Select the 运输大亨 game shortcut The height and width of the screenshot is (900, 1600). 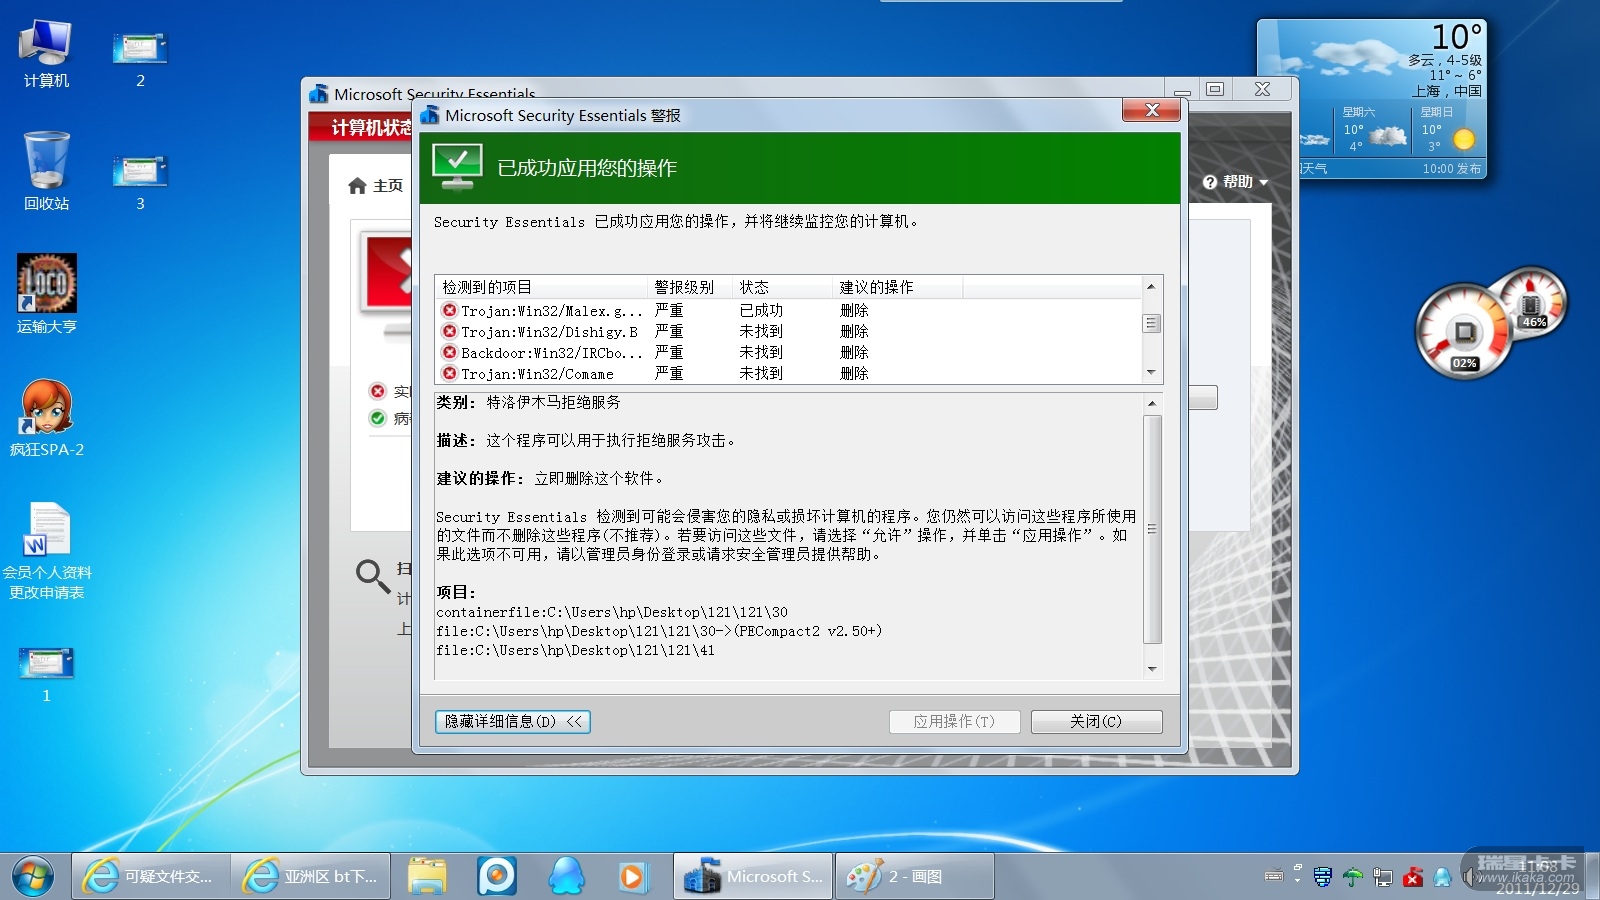tap(46, 294)
